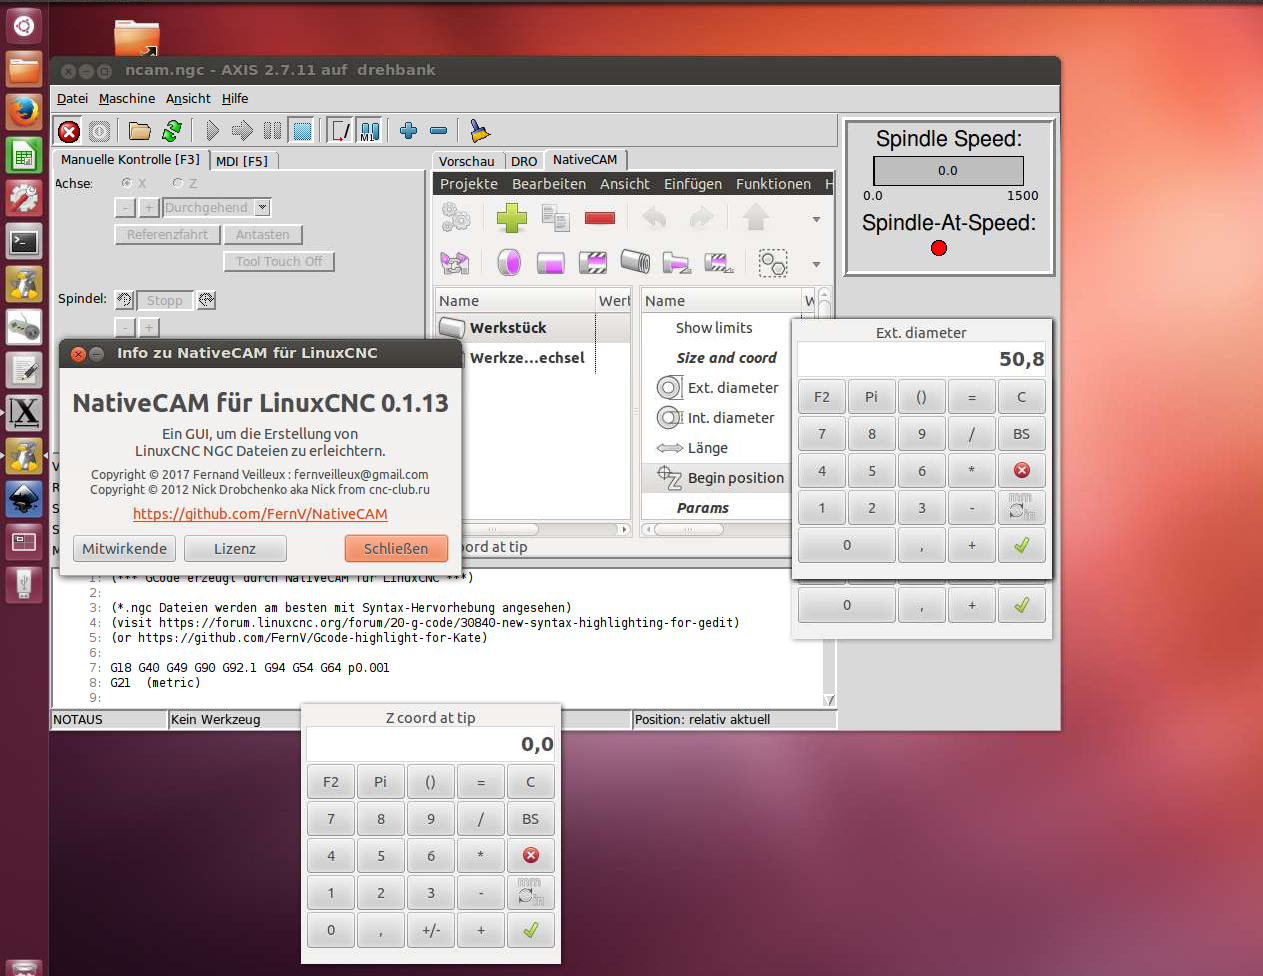This screenshot has width=1263, height=976.
Task: Open the Hilfe menu
Action: (x=235, y=98)
